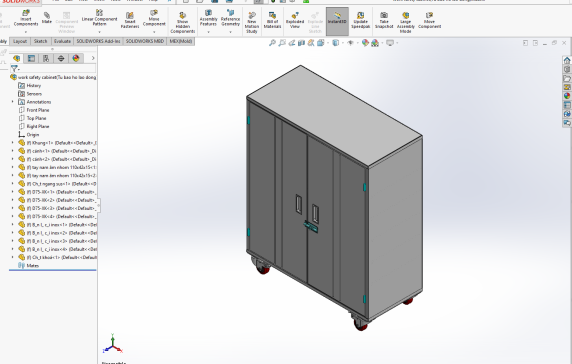Open the MEX(Mold) tab
Image resolution: width=572 pixels, height=364 pixels.
coord(180,41)
